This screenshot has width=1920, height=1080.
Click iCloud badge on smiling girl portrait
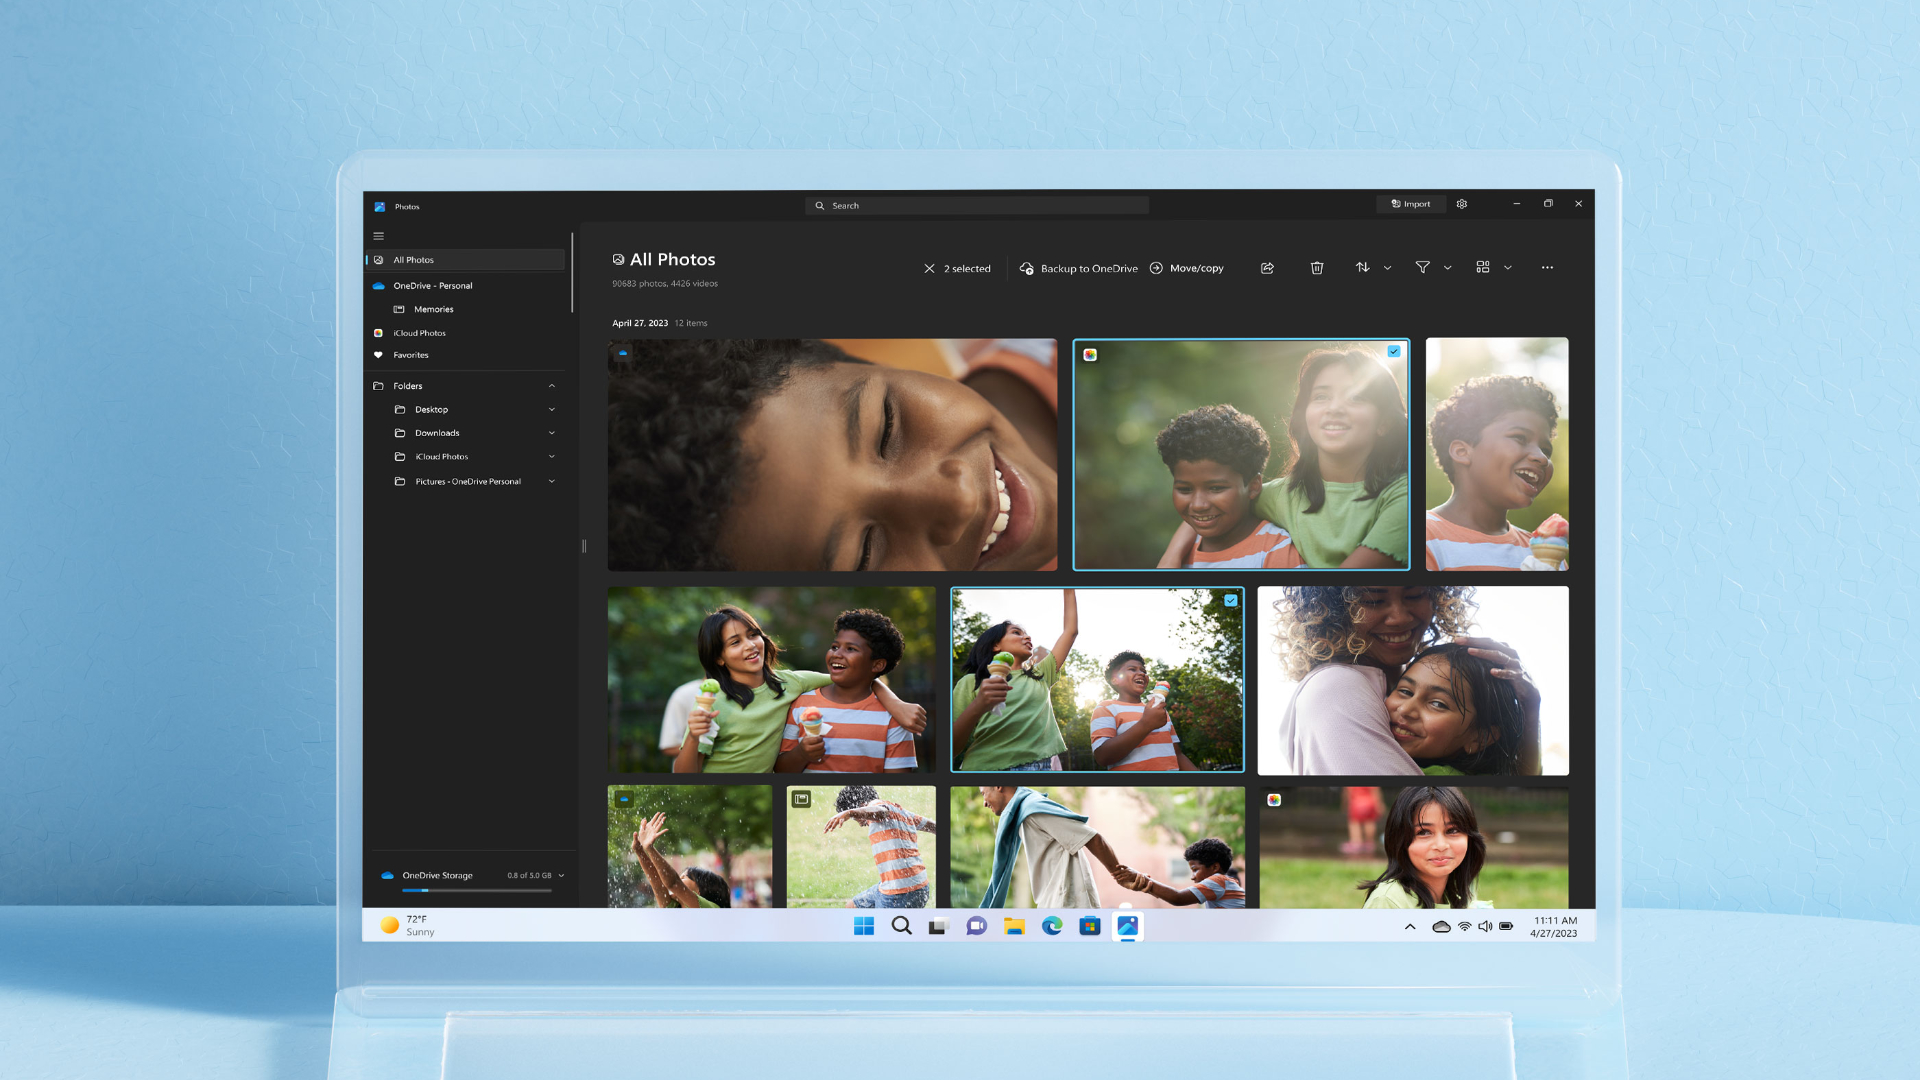tap(1274, 800)
